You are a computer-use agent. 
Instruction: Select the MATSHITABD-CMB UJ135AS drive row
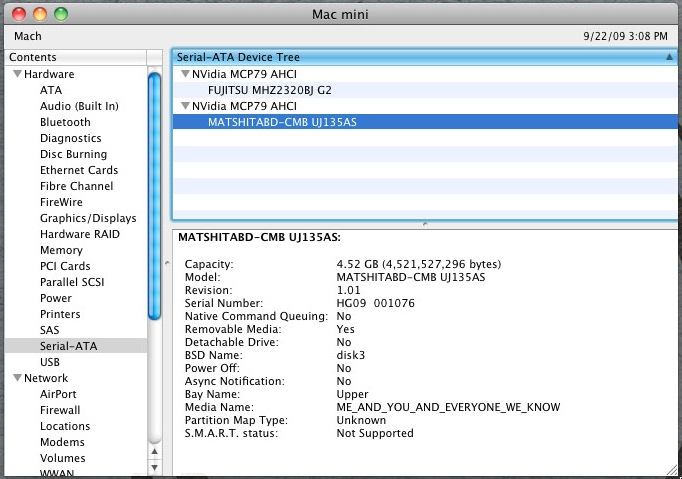pos(425,122)
